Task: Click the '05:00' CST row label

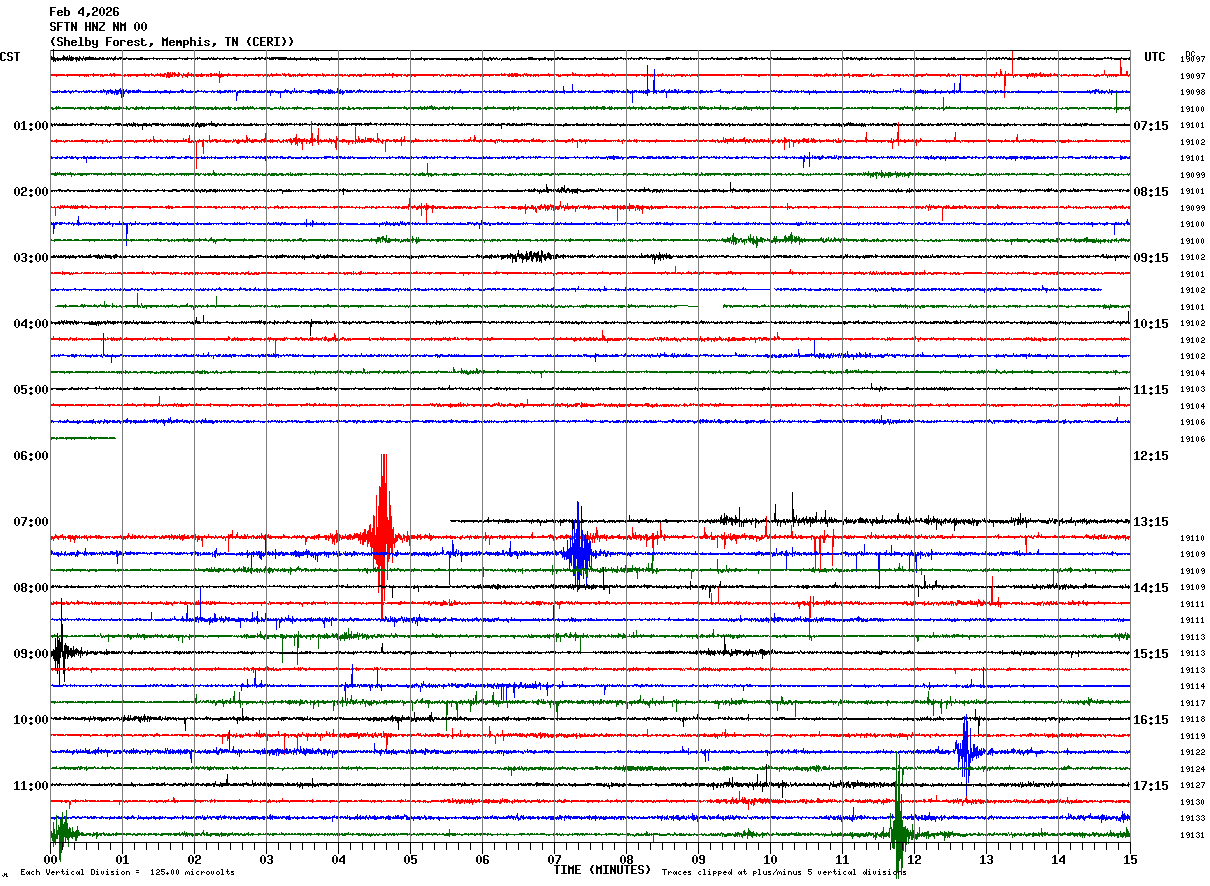Action: [x=31, y=390]
